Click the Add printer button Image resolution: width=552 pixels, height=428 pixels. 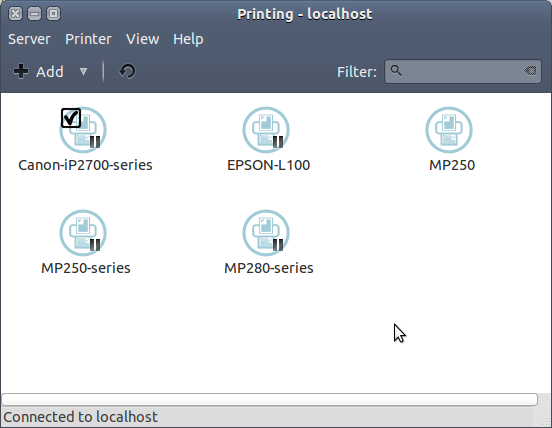pos(39,71)
